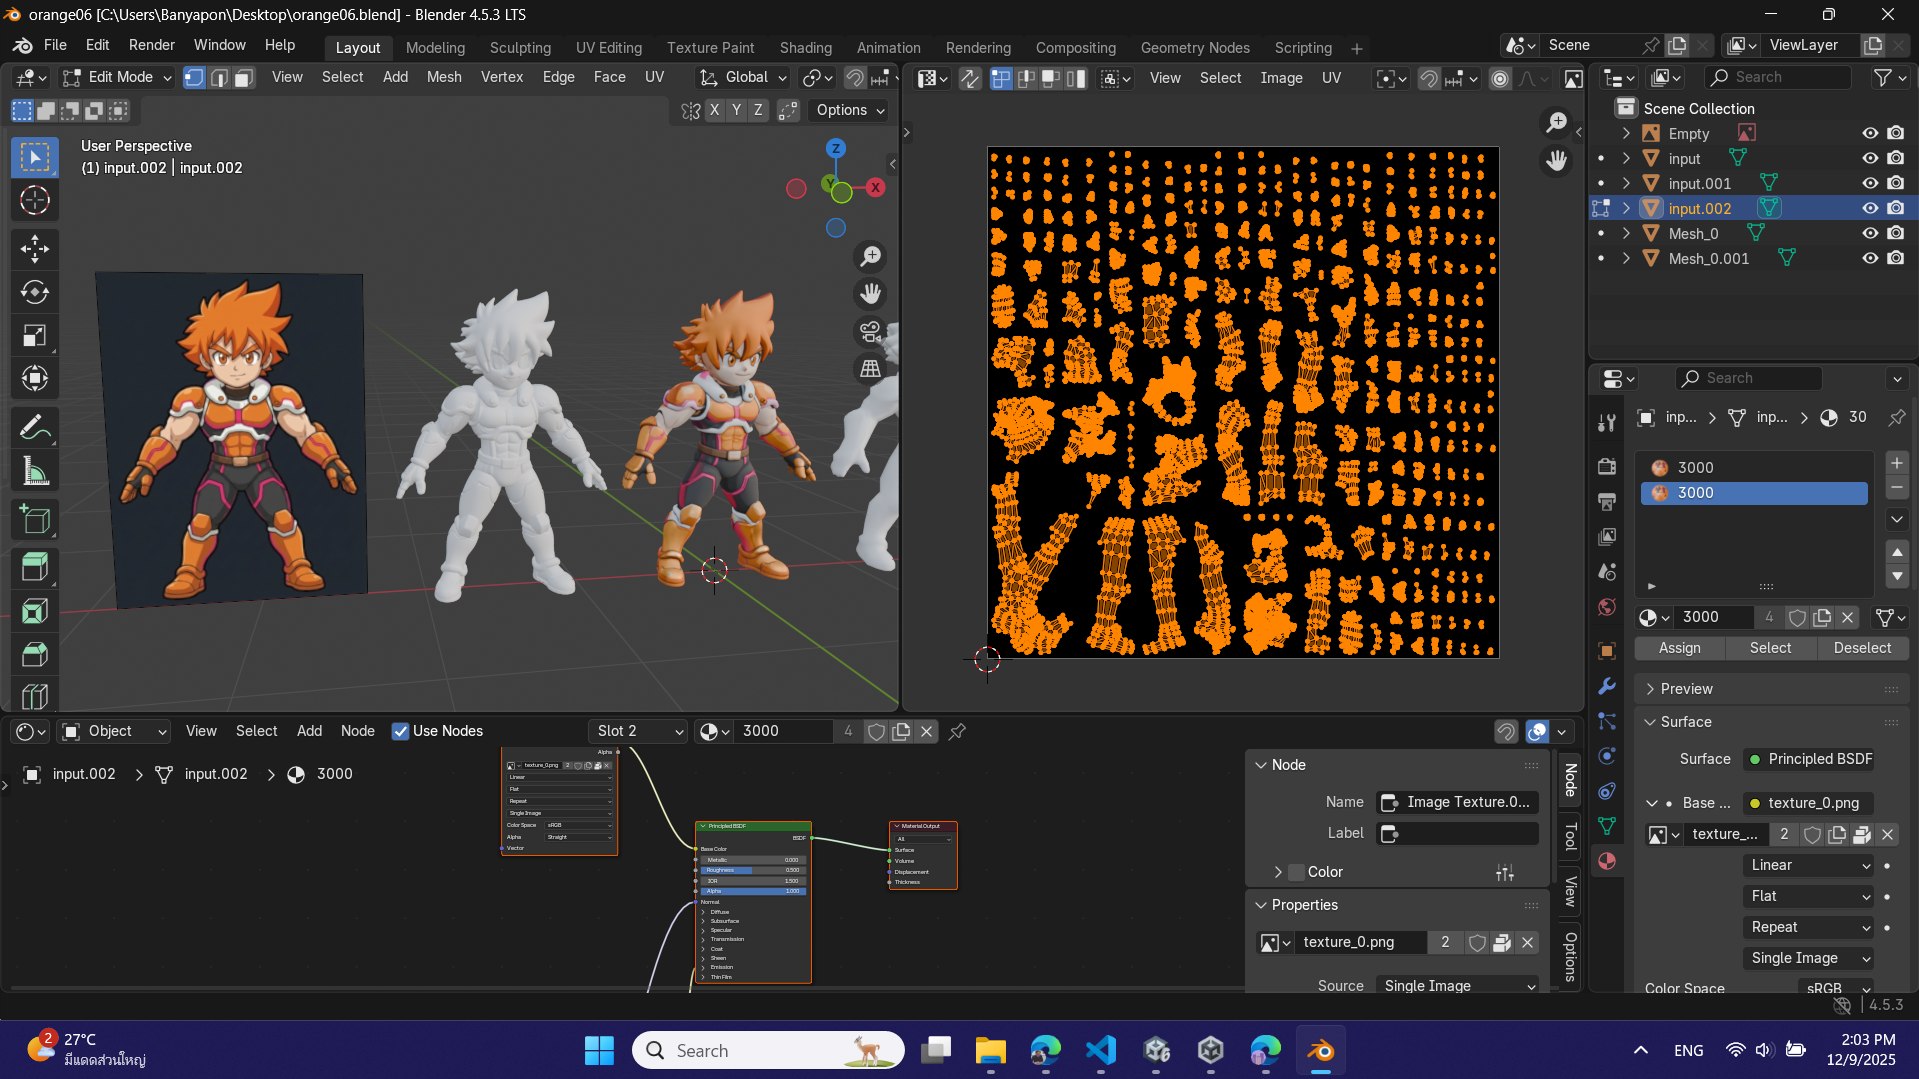Viewport: 1919px width, 1079px height.
Task: Click the Deselect button
Action: pyautogui.click(x=1861, y=648)
